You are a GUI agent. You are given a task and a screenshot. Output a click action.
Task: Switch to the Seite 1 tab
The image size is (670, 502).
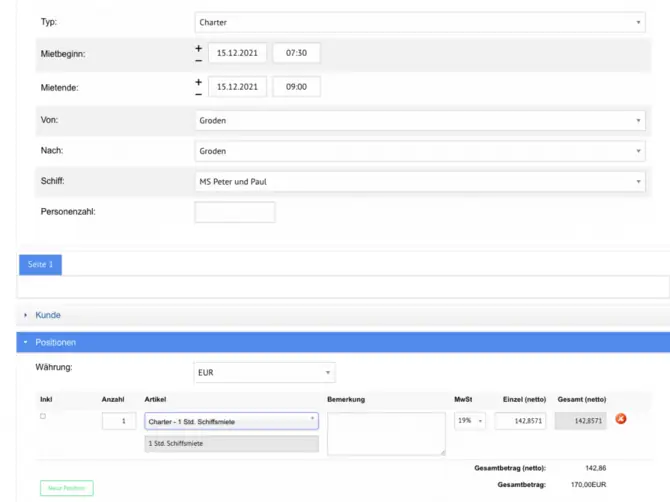coord(41,264)
